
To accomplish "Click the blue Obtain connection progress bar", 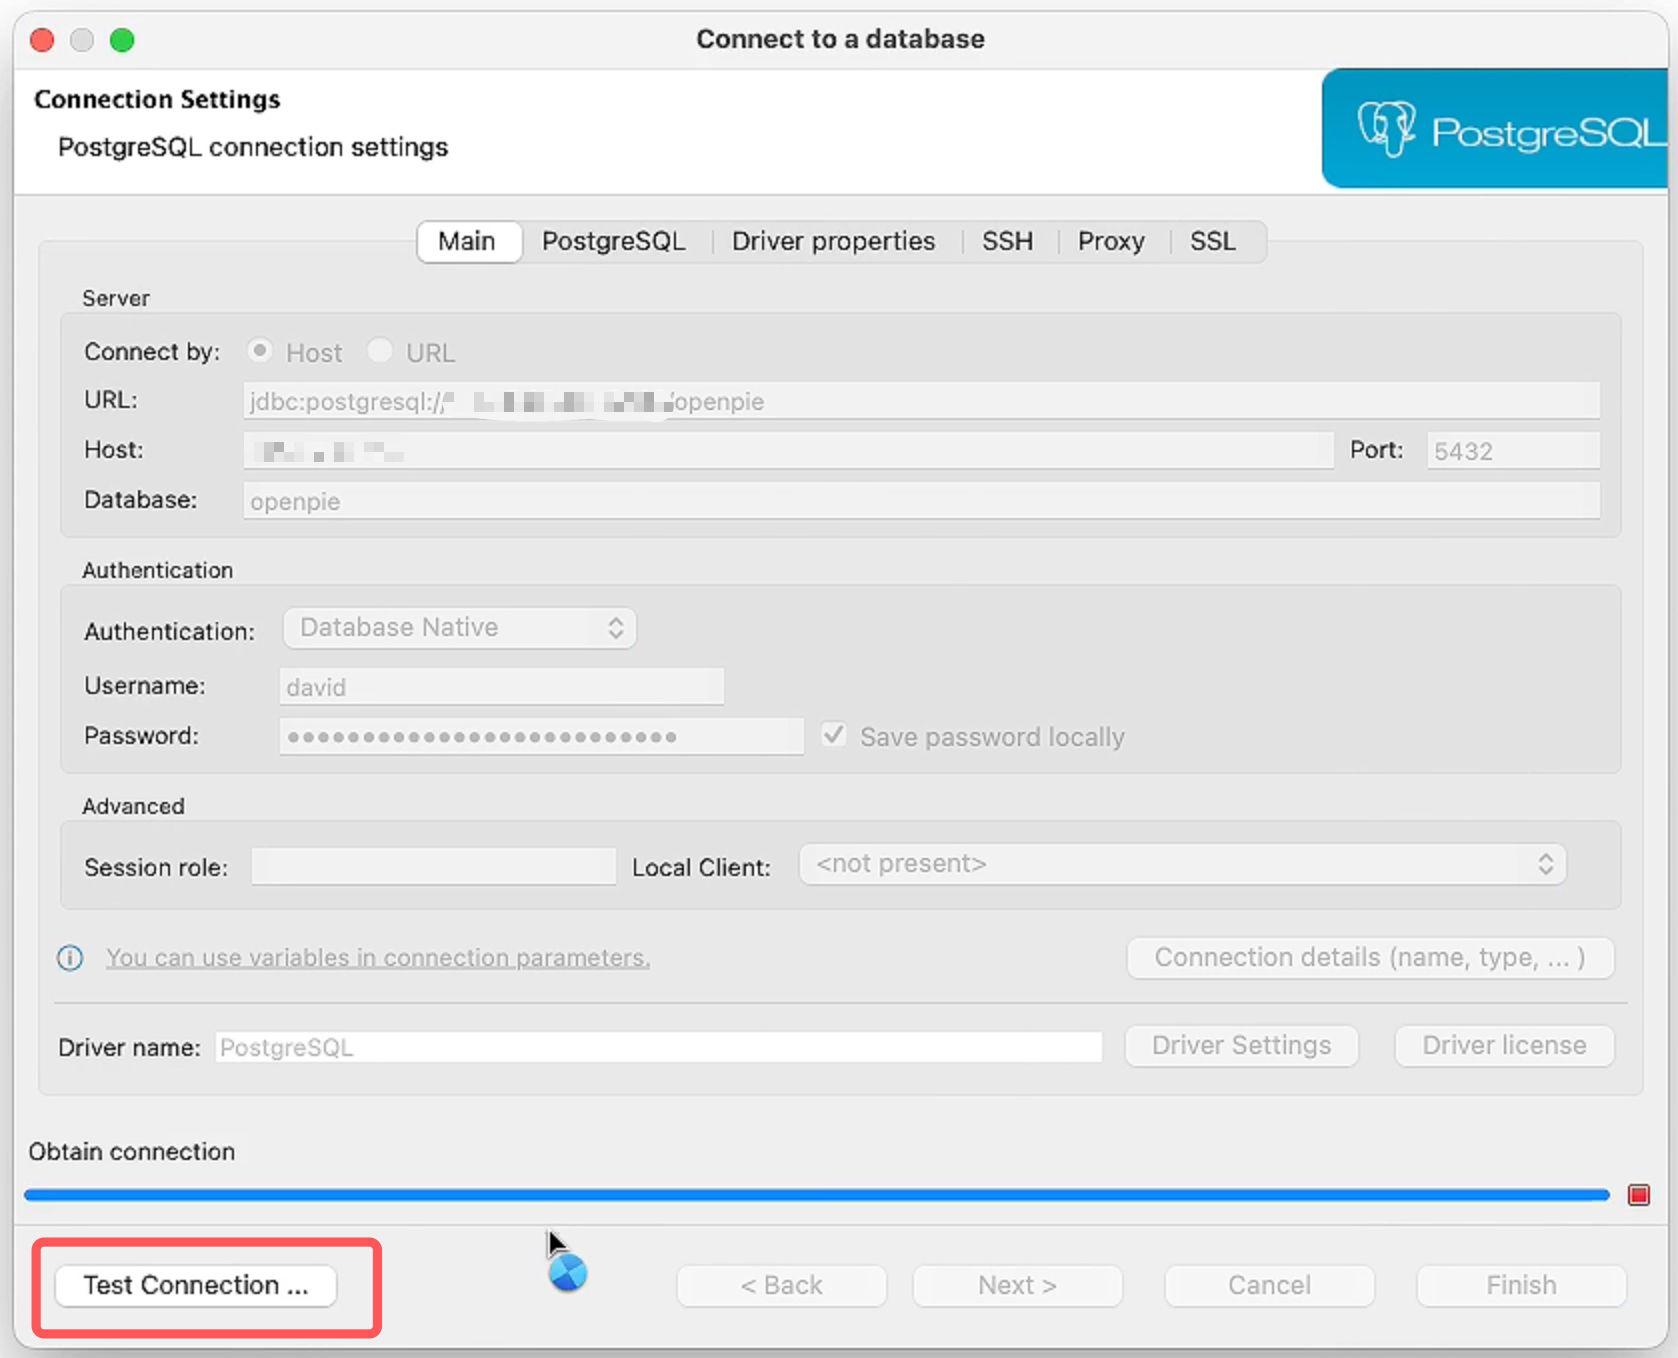I will pyautogui.click(x=817, y=1195).
